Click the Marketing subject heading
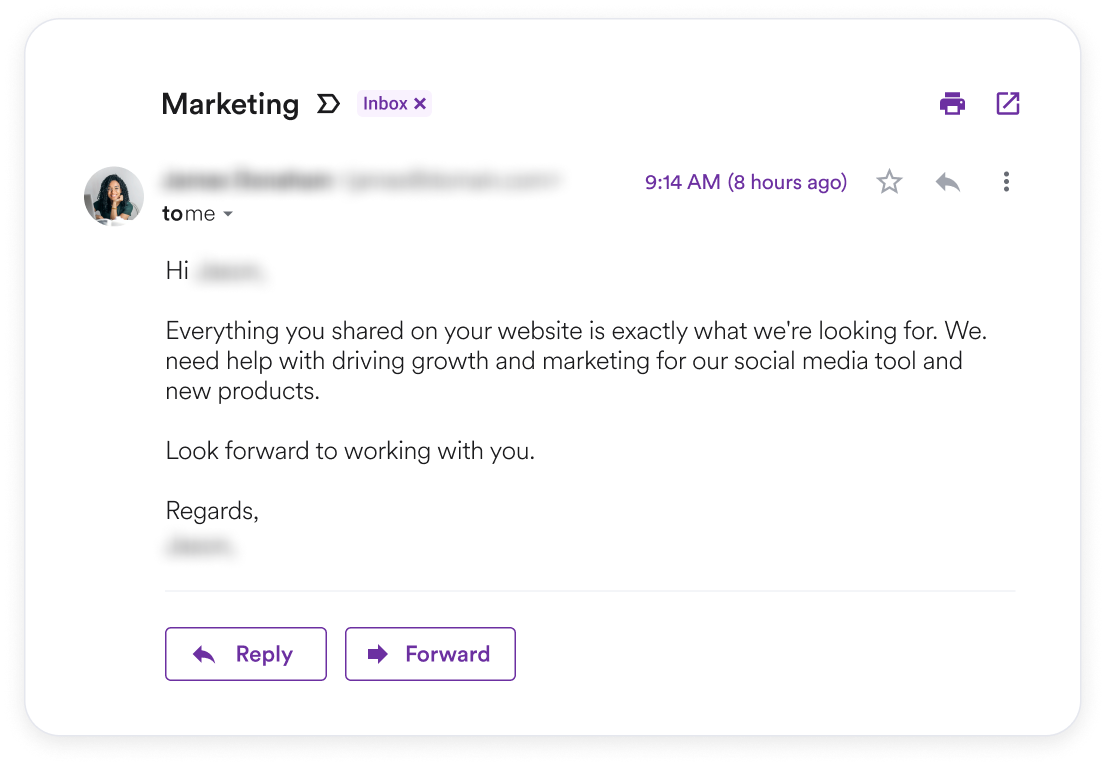 pos(230,104)
